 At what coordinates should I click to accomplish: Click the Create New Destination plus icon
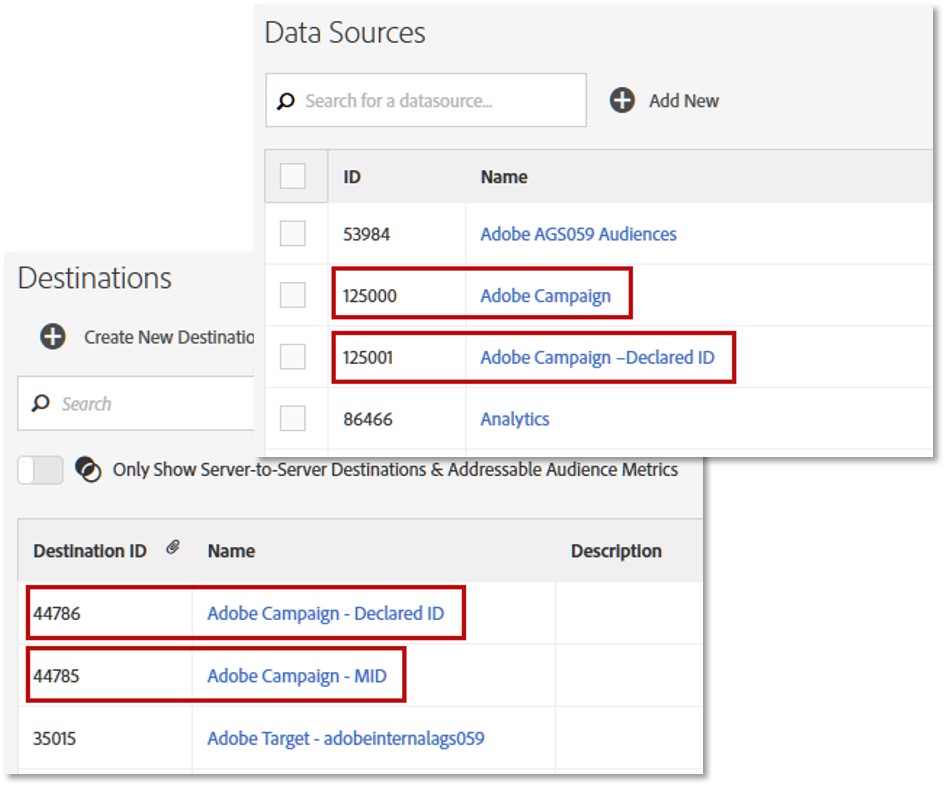tap(53, 336)
